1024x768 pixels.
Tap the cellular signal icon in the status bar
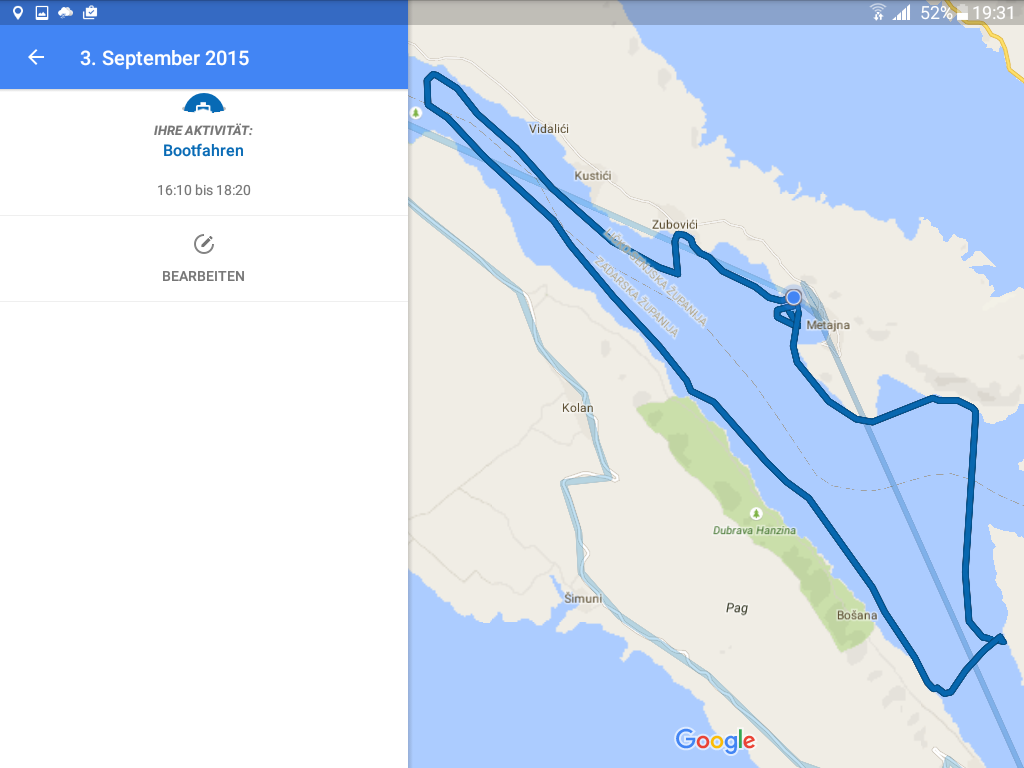903,13
